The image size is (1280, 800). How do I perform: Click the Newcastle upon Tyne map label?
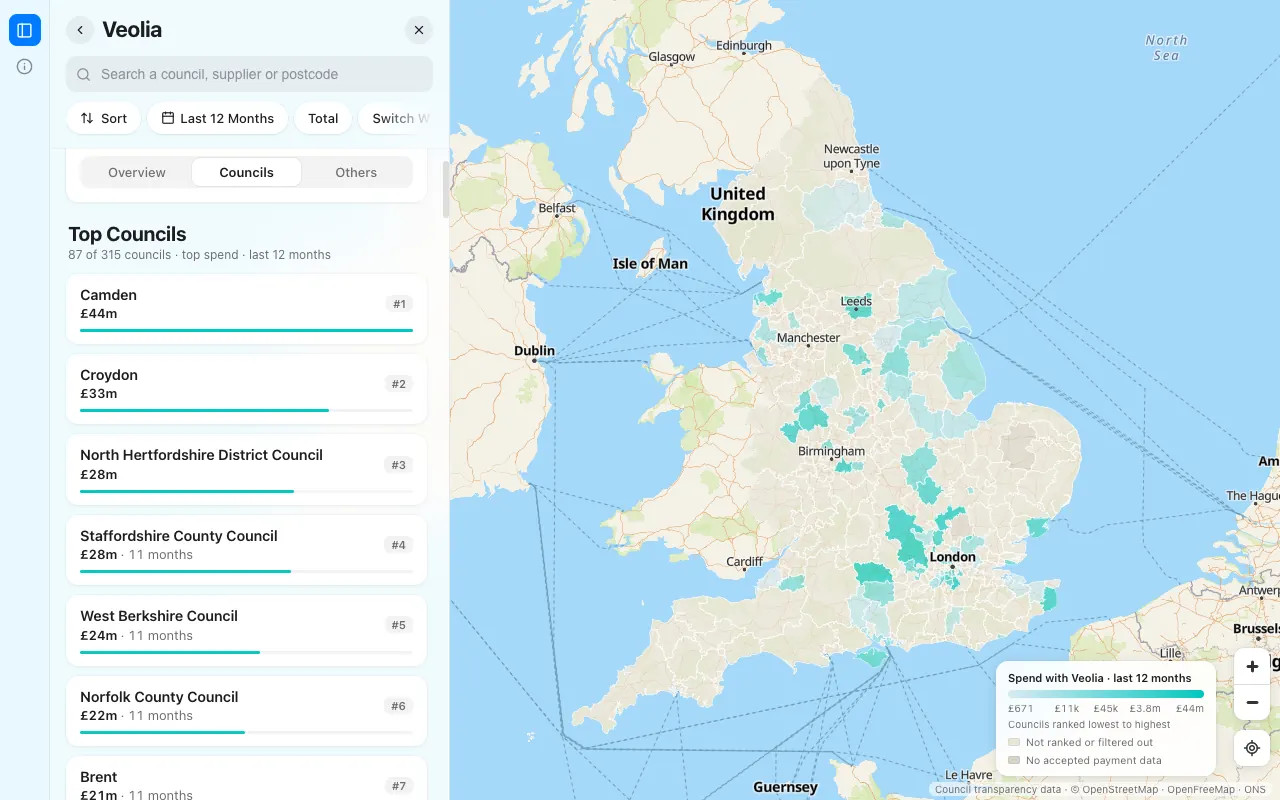pyautogui.click(x=852, y=156)
